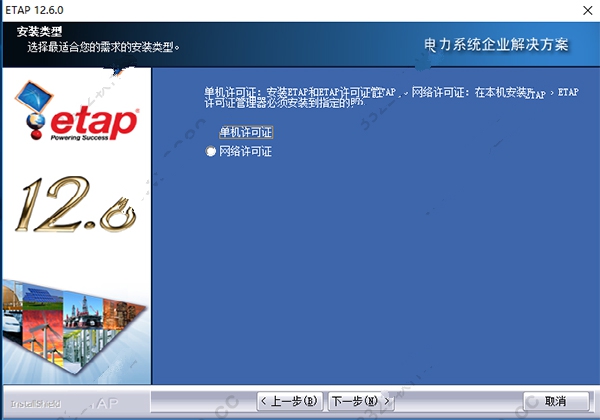Screen dimensions: 600x420
Task: Go back with 上一步(B) button
Action: 290,401
